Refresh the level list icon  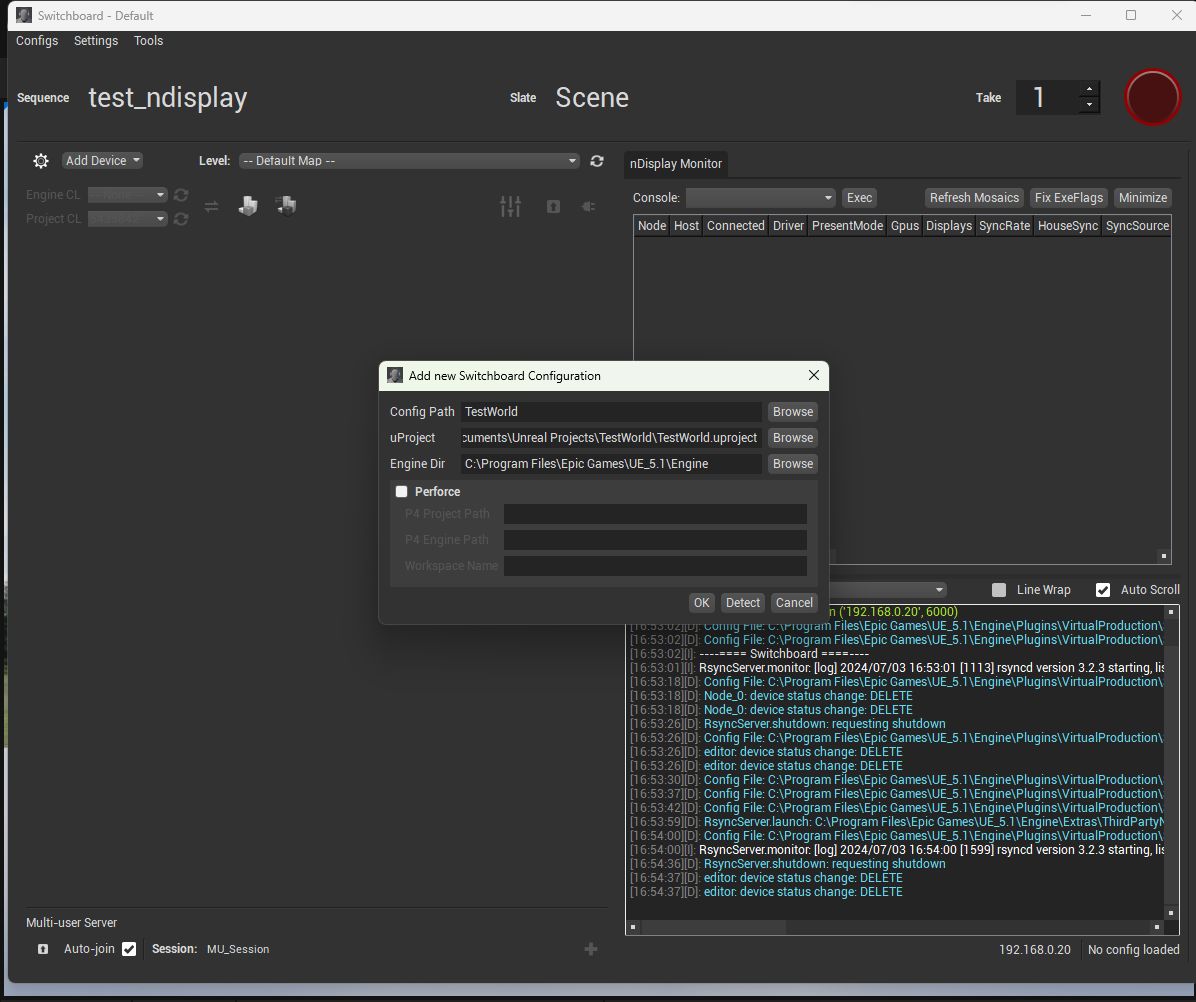tap(596, 161)
